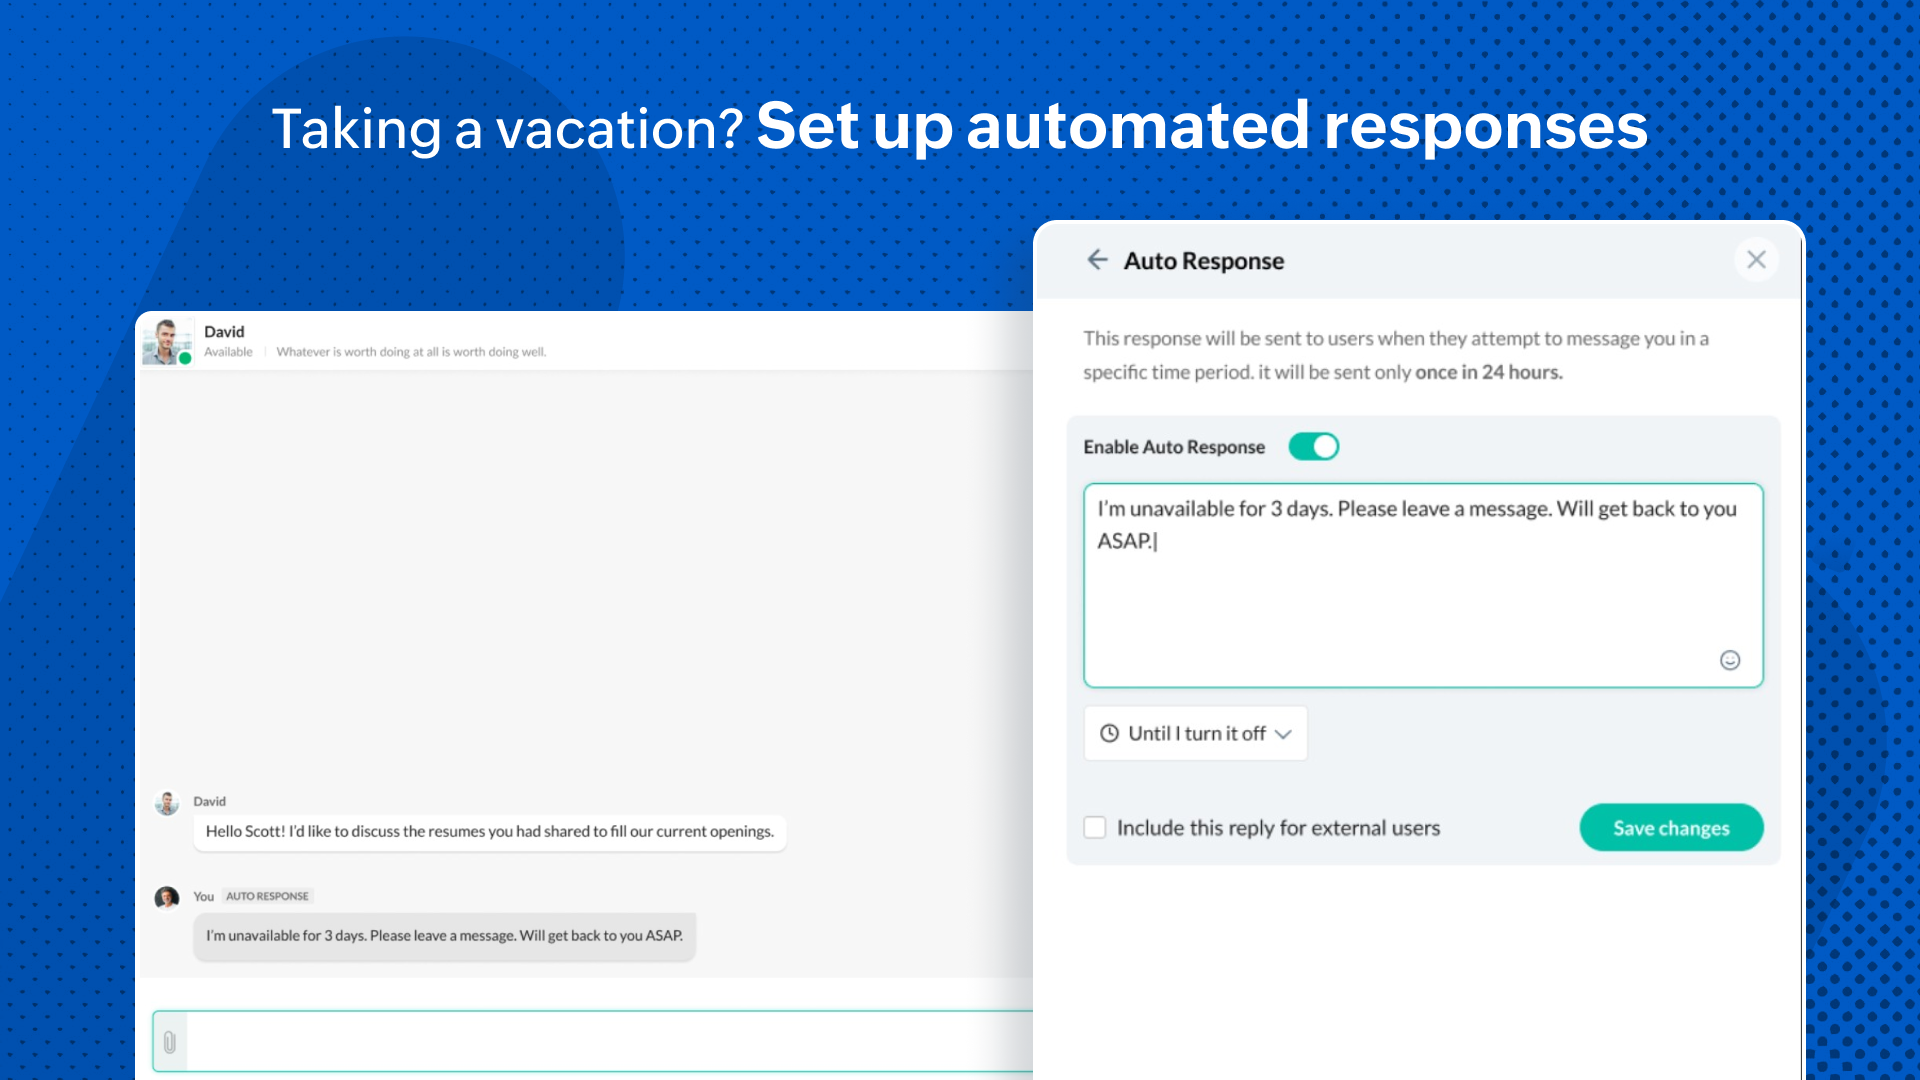Open the emoji picker in message box
The height and width of the screenshot is (1080, 1920).
pyautogui.click(x=1730, y=660)
